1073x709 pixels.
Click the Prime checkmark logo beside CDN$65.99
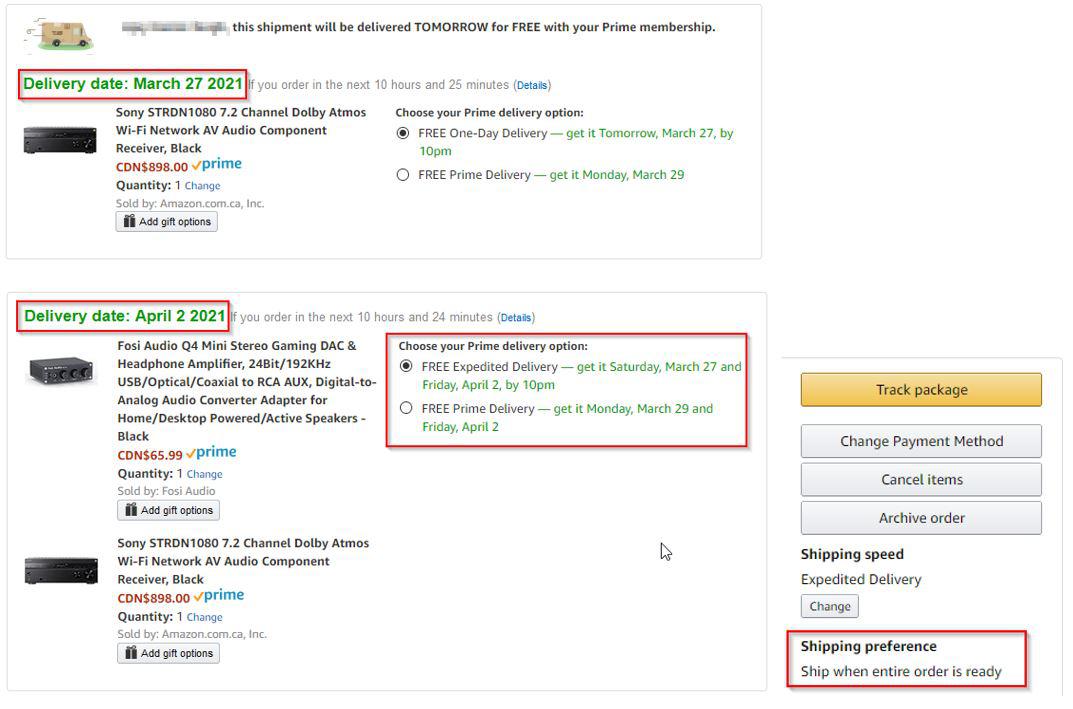coord(213,452)
